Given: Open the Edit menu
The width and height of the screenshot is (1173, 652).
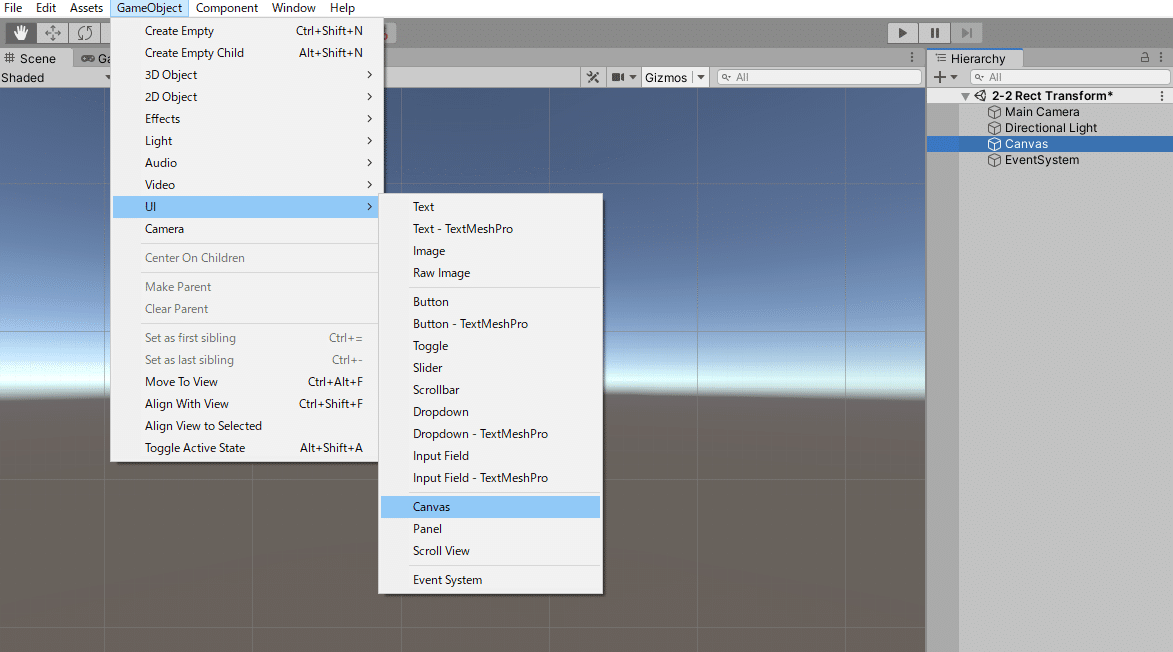Looking at the screenshot, I should pos(46,8).
